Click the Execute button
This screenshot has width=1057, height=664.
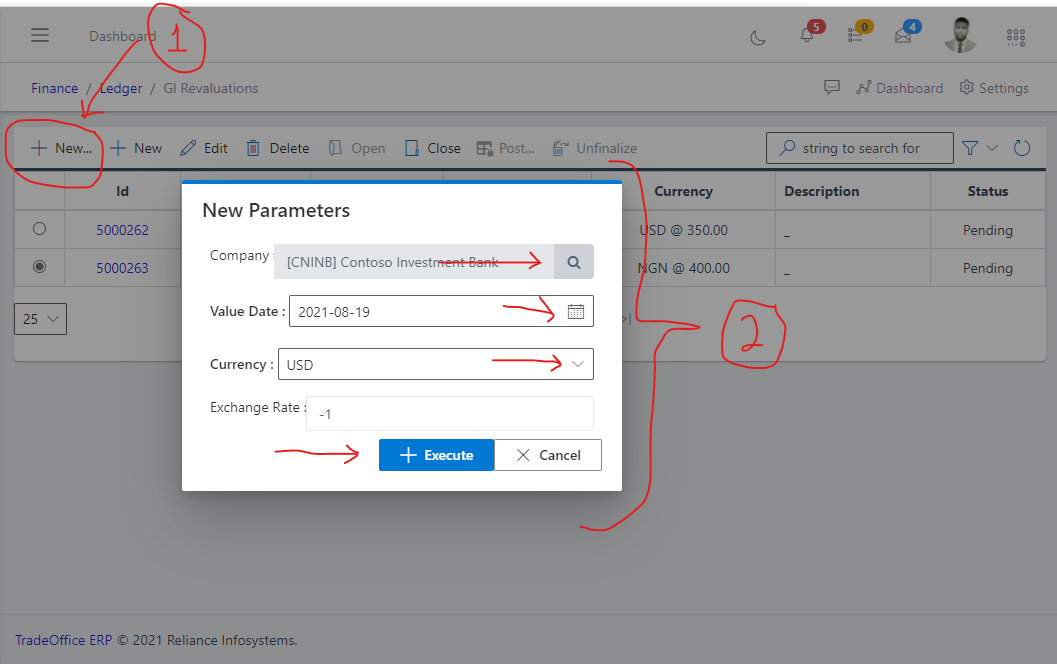(x=436, y=455)
